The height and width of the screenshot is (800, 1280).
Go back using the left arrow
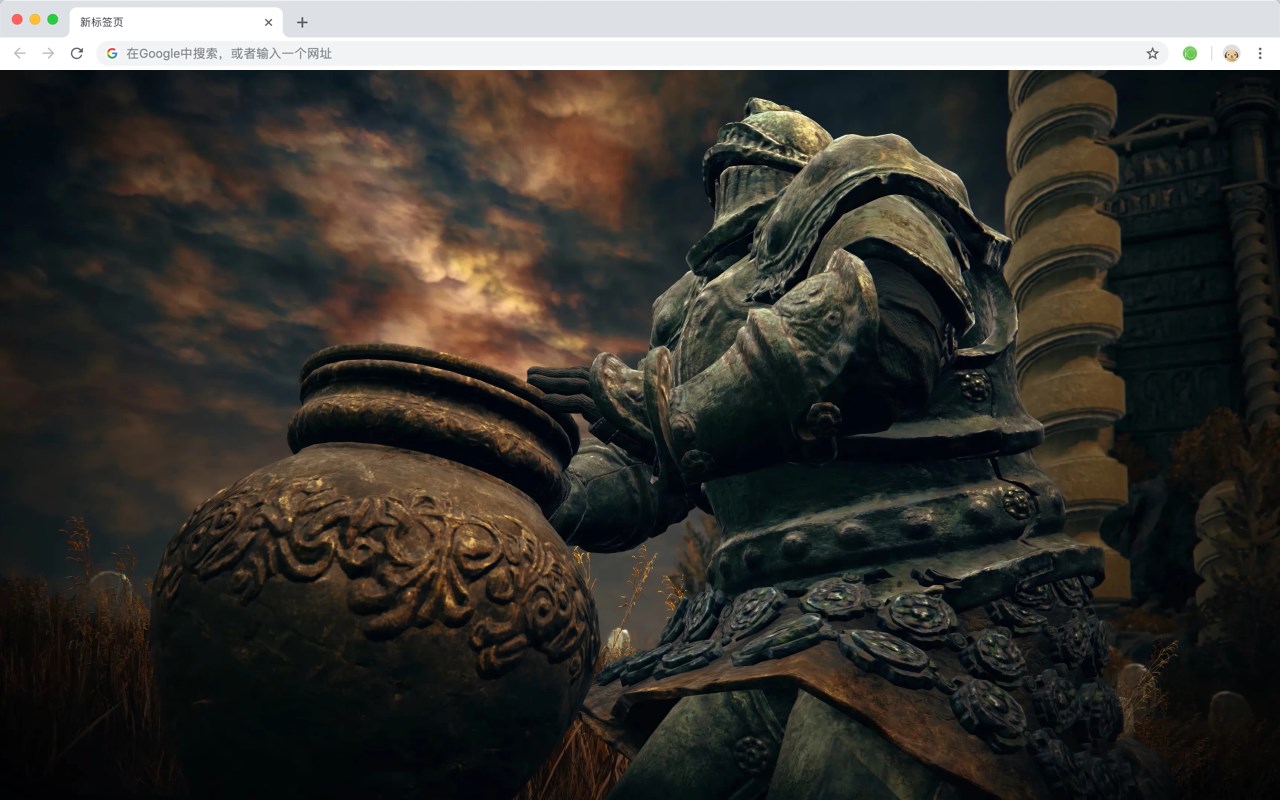tap(18, 53)
